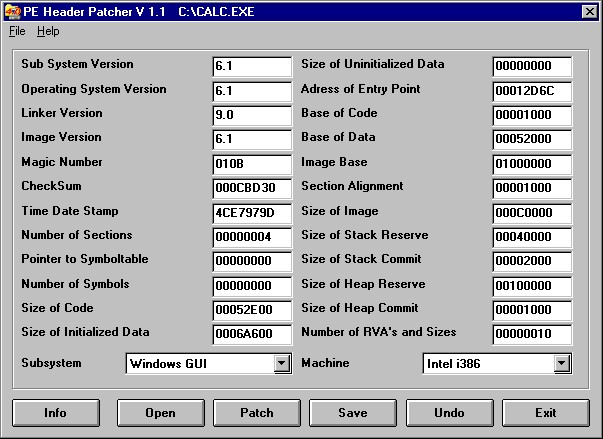Select the Intel i386 machine combo box
The height and width of the screenshot is (439, 603).
pyautogui.click(x=497, y=363)
